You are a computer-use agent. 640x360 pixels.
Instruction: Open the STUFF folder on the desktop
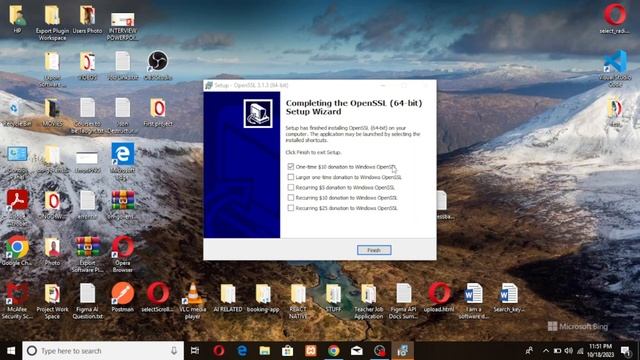[333, 298]
